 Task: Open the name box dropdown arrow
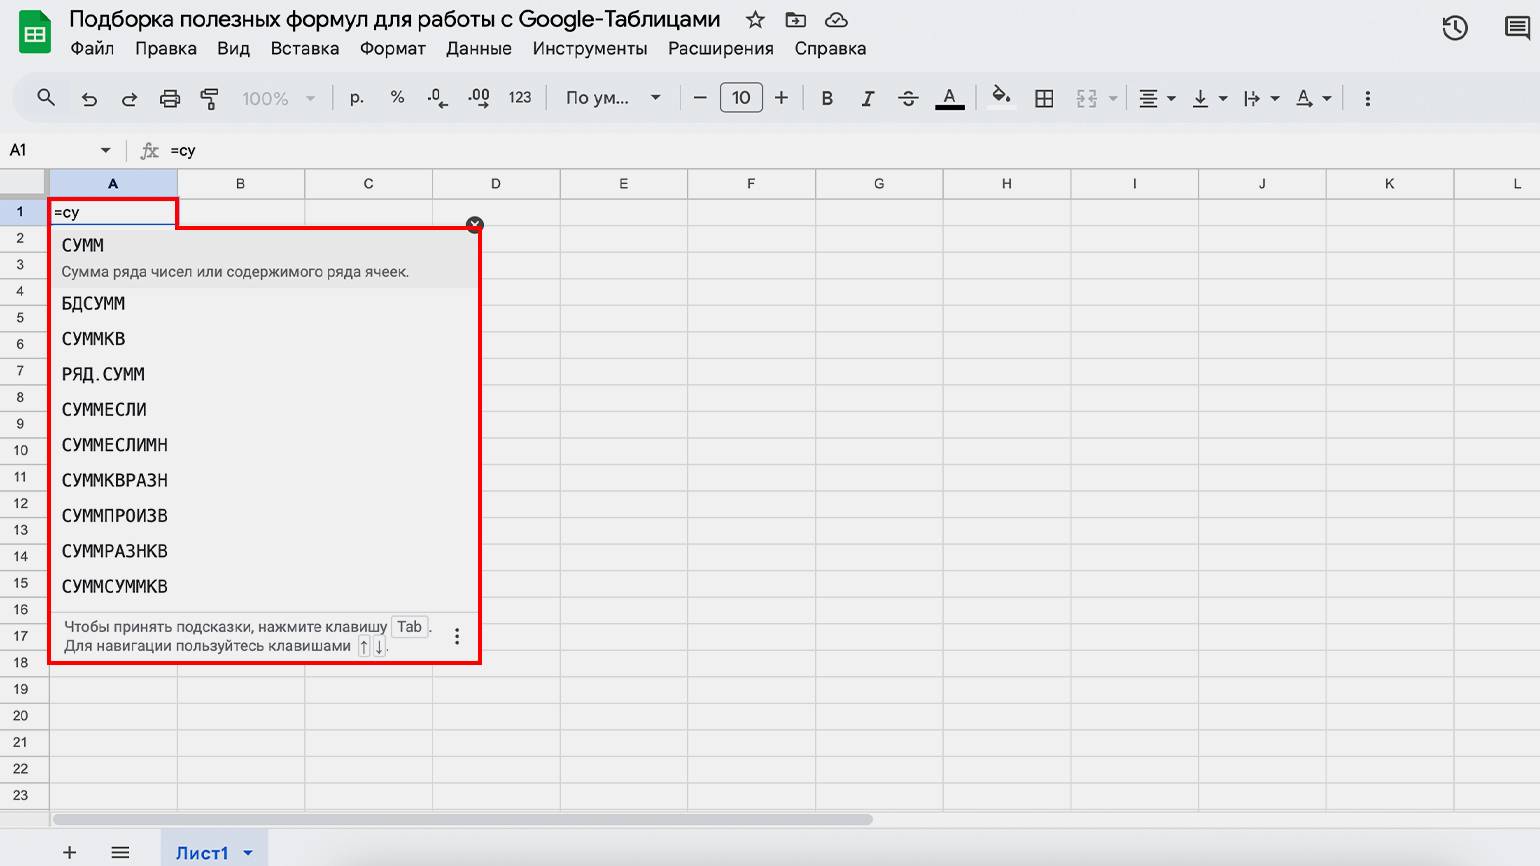coord(105,150)
